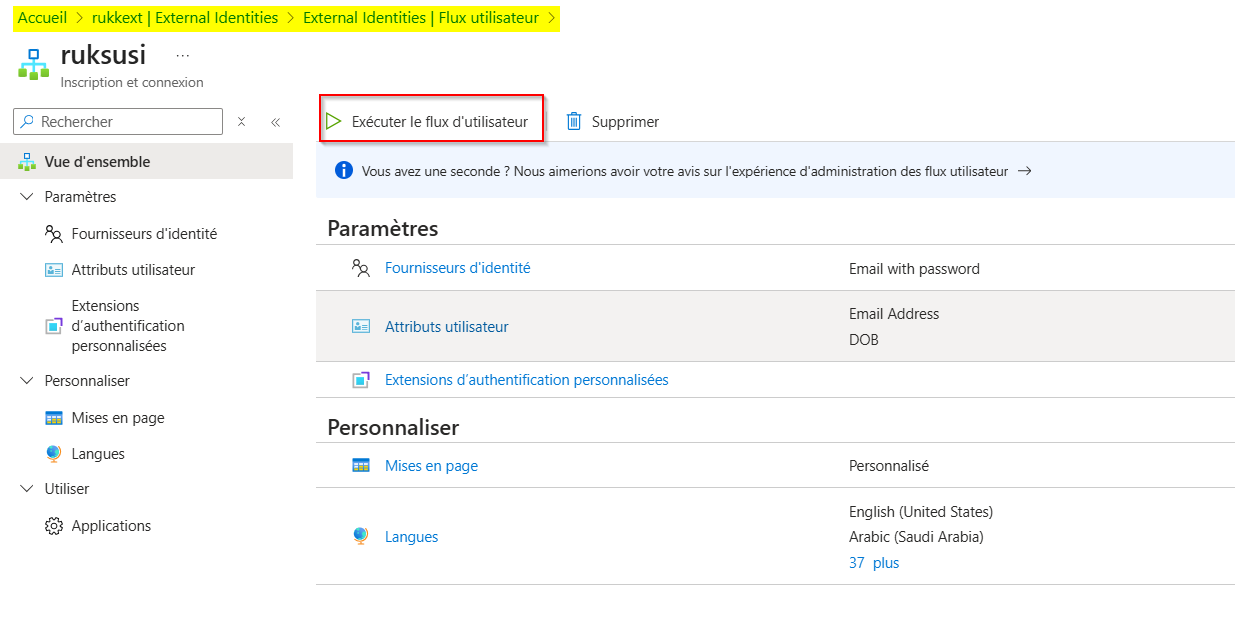Viewport: 1235px width, 630px height.
Task: Click the ruksusi page title
Action: (x=103, y=55)
